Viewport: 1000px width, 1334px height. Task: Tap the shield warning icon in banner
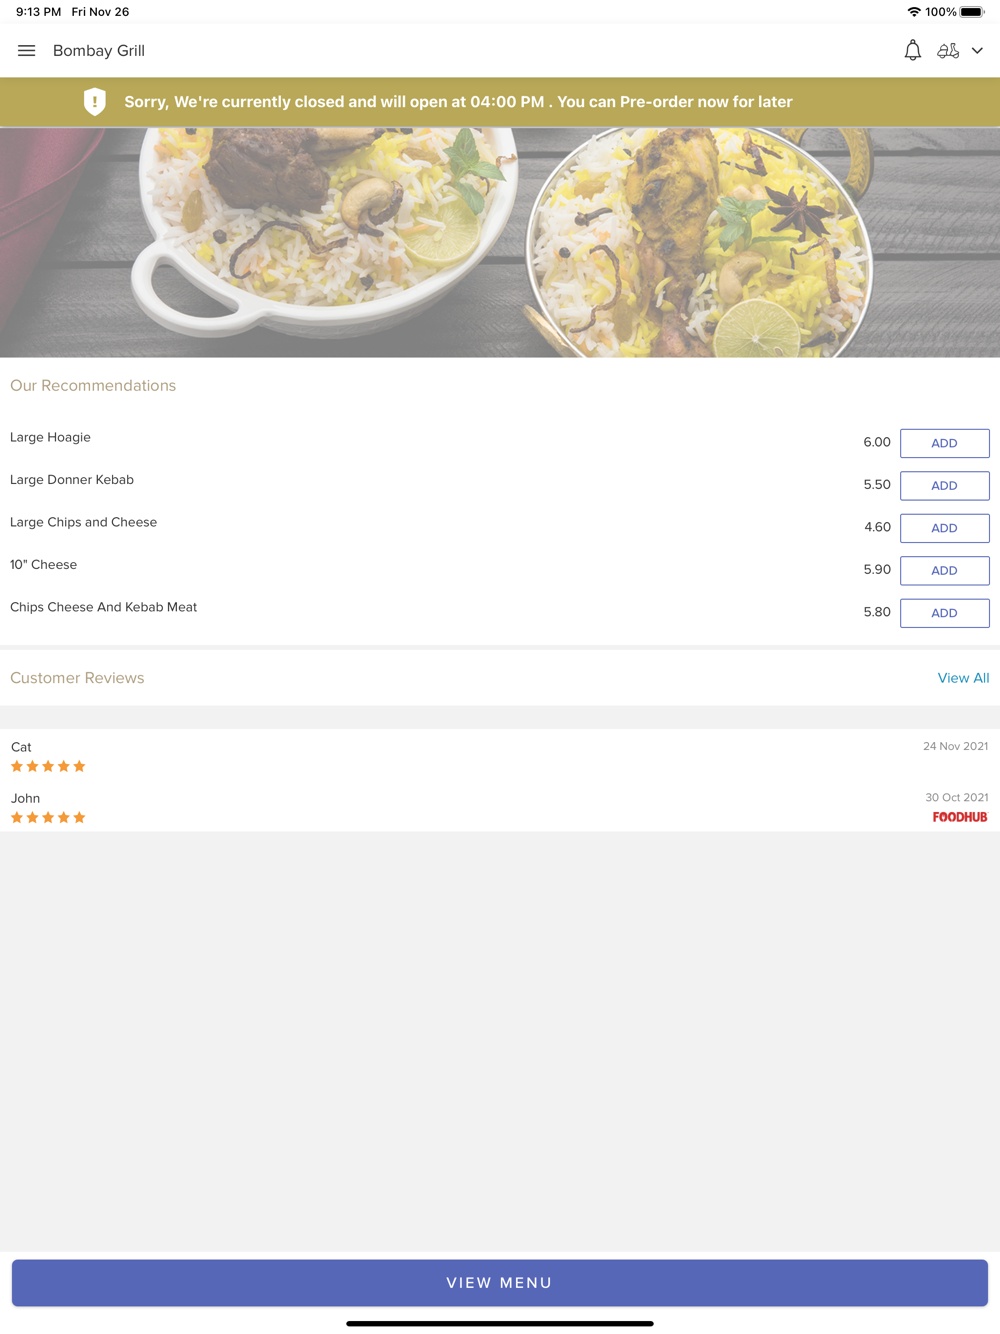[95, 102]
